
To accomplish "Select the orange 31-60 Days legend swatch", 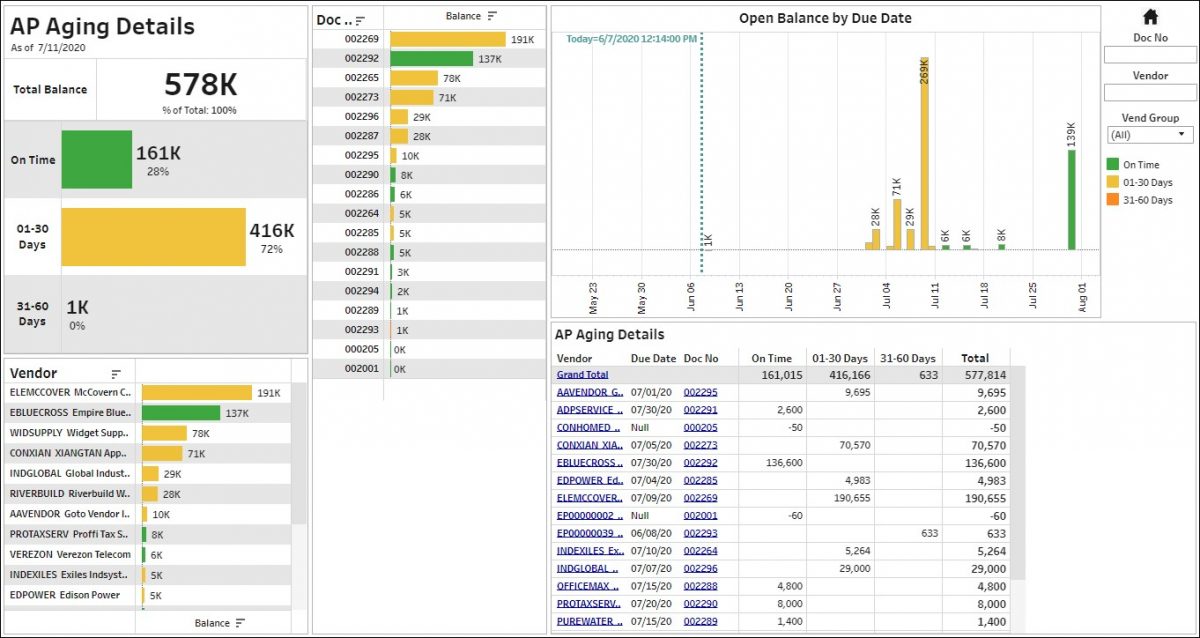I will pyautogui.click(x=1112, y=200).
